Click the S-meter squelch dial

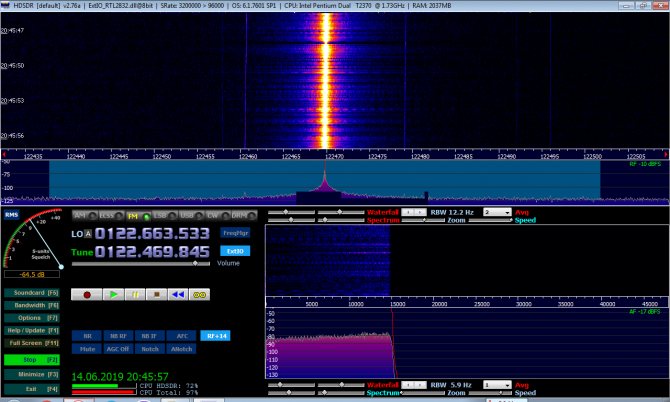(33, 238)
